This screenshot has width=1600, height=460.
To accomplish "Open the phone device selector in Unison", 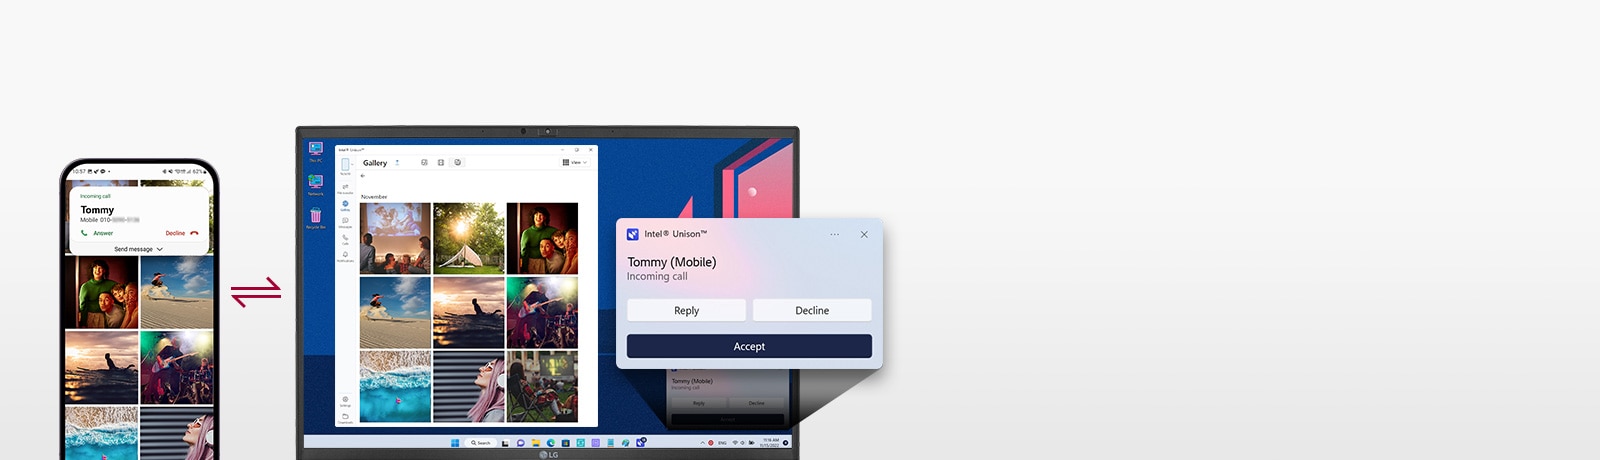I will click(x=346, y=165).
